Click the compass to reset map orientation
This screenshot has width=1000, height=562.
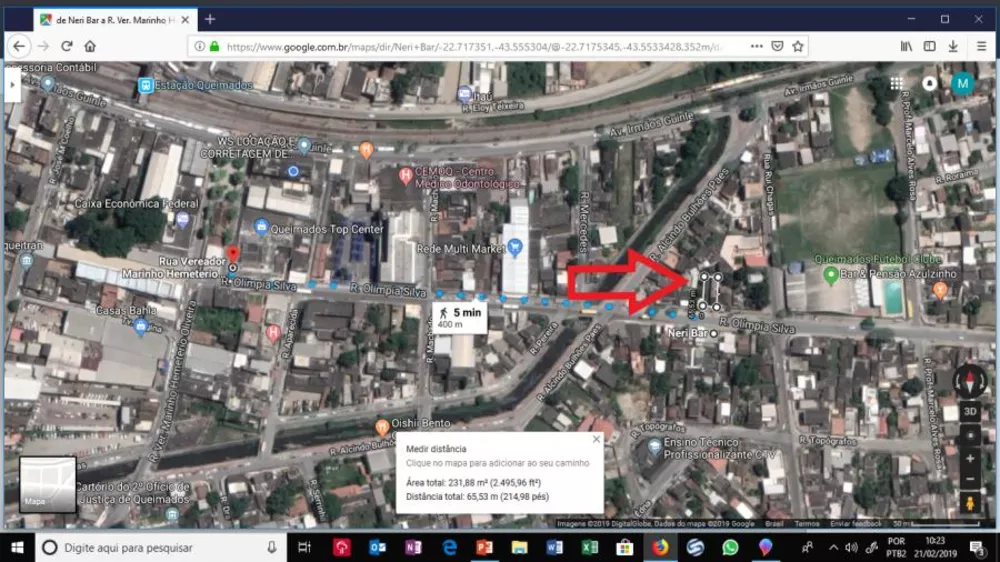[969, 382]
